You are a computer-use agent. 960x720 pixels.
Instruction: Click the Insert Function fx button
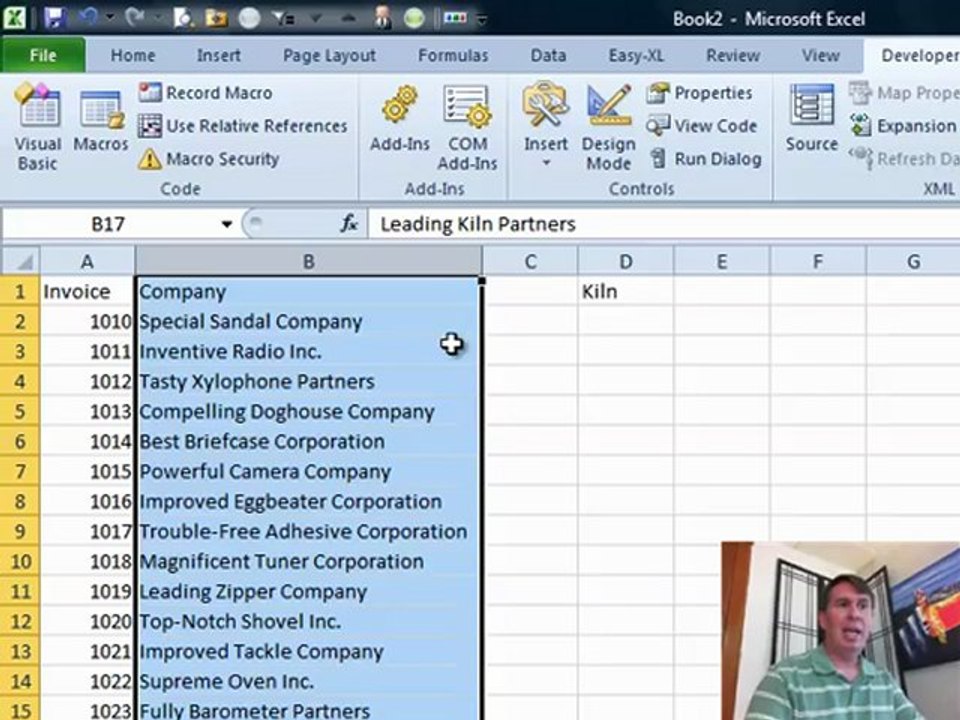(x=349, y=224)
